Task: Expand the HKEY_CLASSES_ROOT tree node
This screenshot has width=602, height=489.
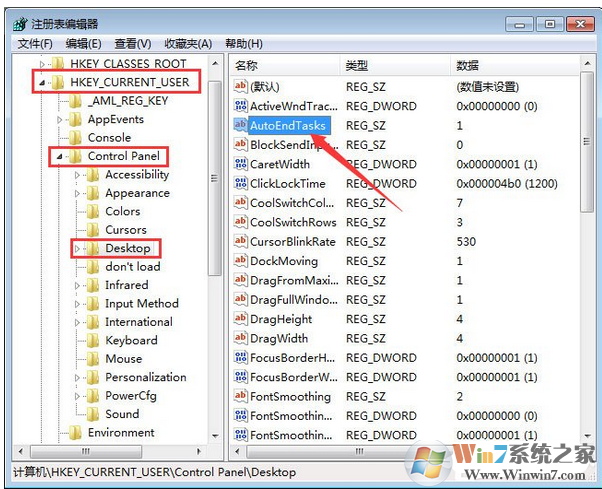Action: [43, 64]
